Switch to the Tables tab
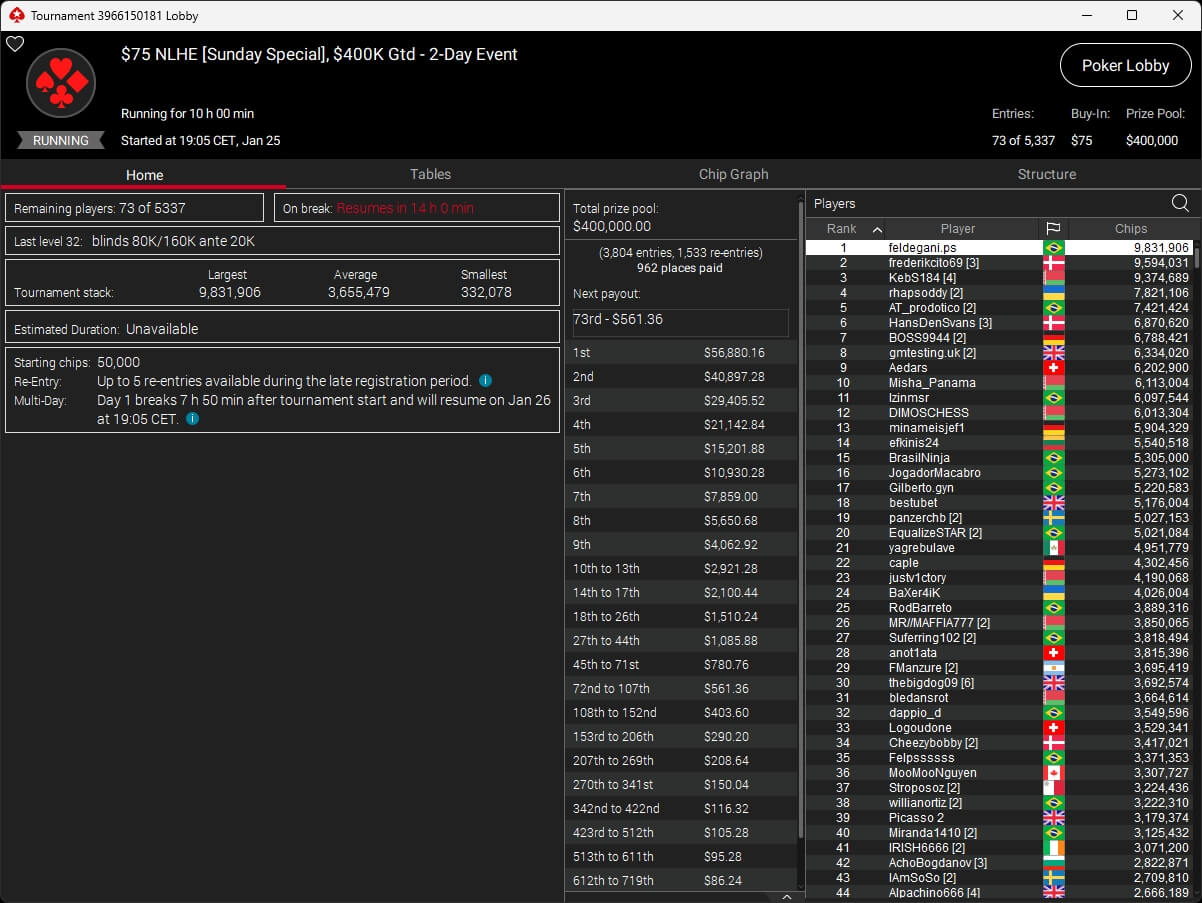1202x903 pixels. [x=430, y=174]
